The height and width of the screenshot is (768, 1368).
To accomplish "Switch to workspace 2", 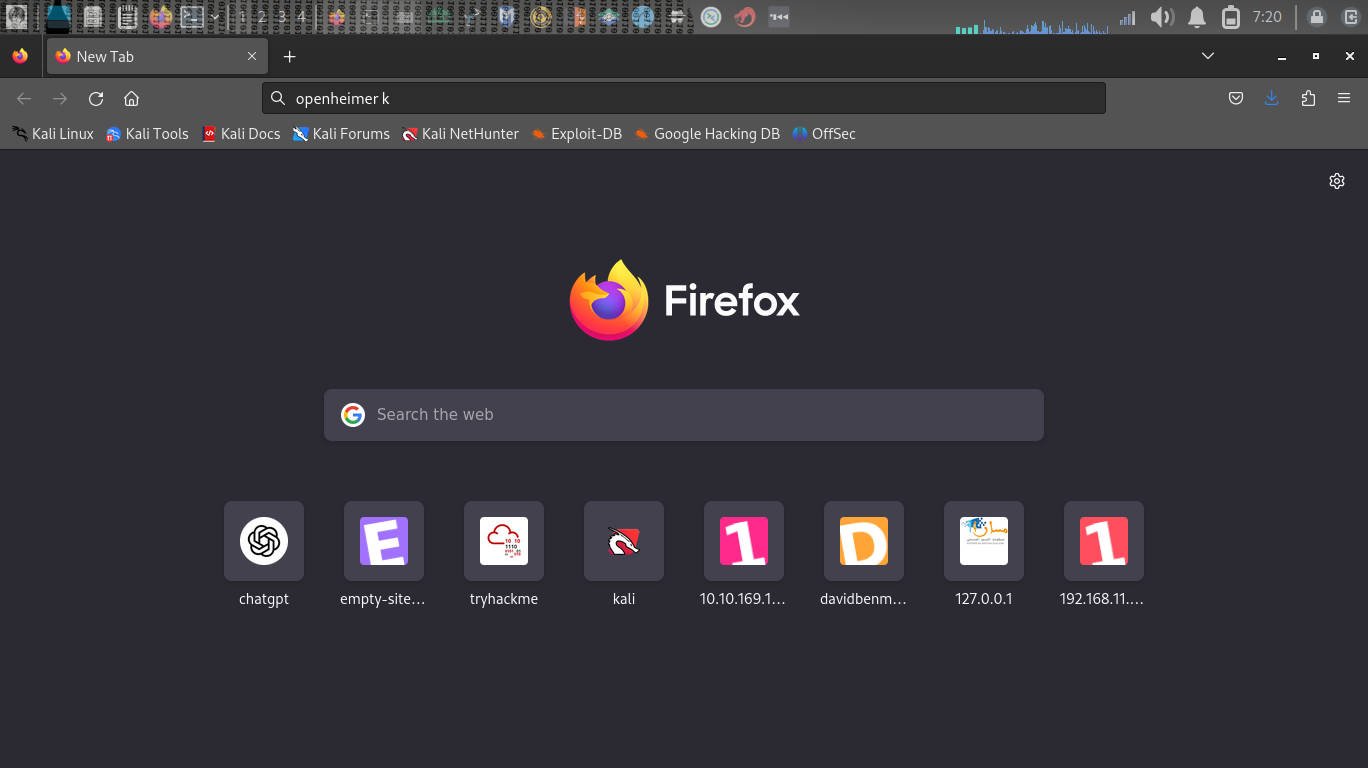I will pos(262,16).
